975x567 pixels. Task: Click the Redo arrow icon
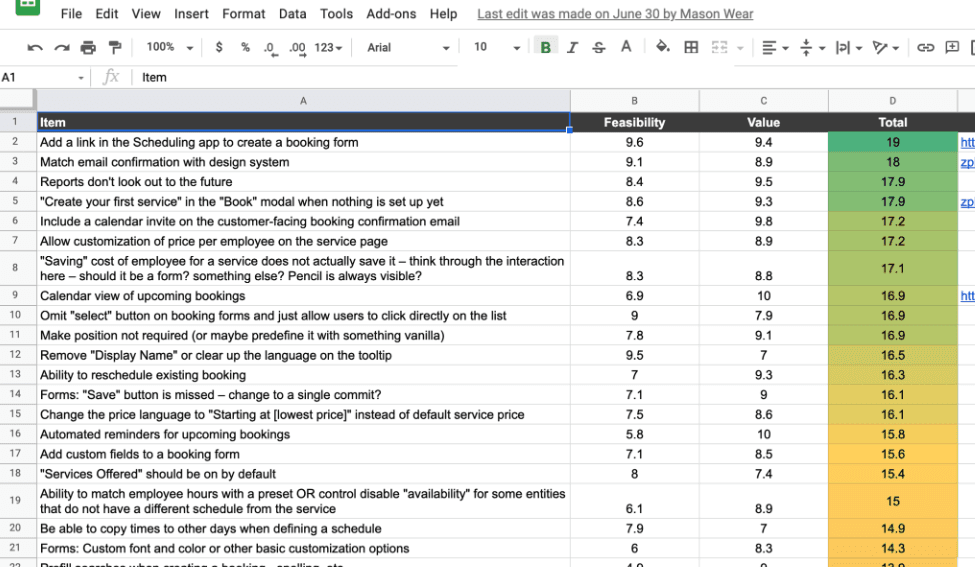pos(62,47)
